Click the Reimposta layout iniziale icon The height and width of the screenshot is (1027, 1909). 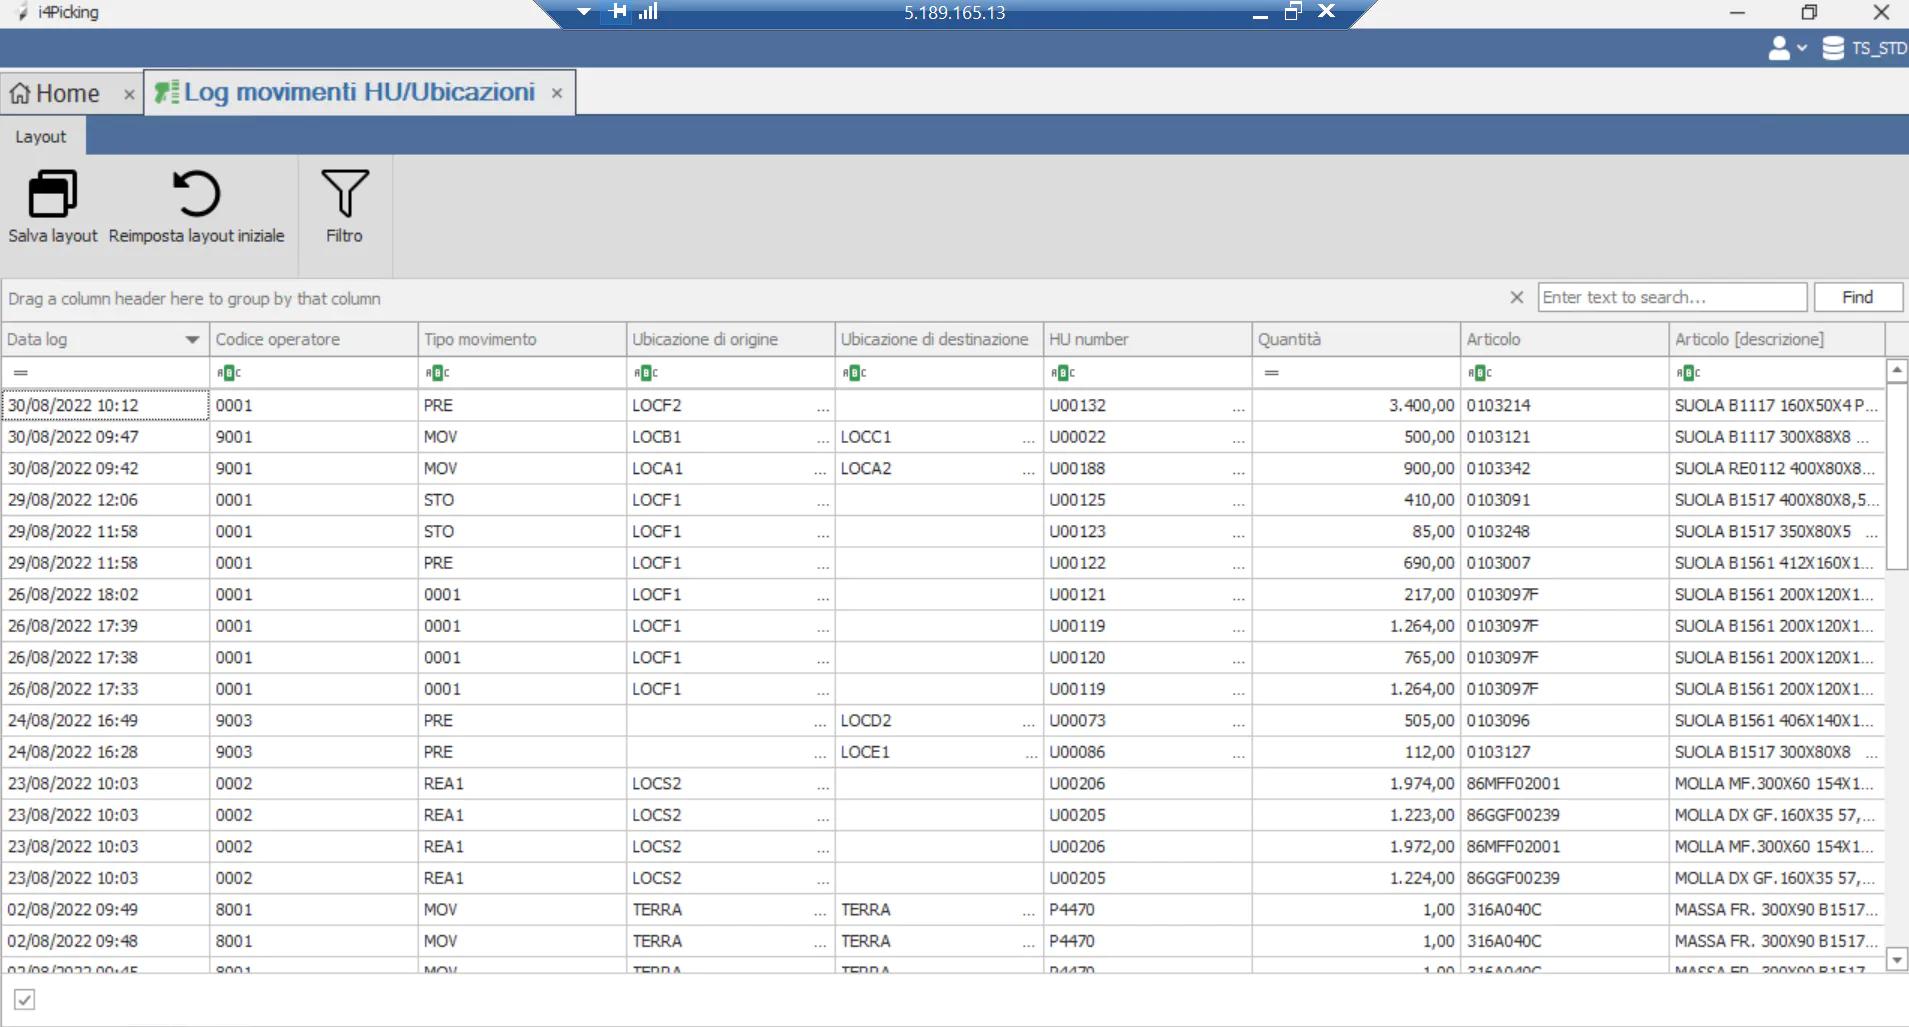pos(196,194)
